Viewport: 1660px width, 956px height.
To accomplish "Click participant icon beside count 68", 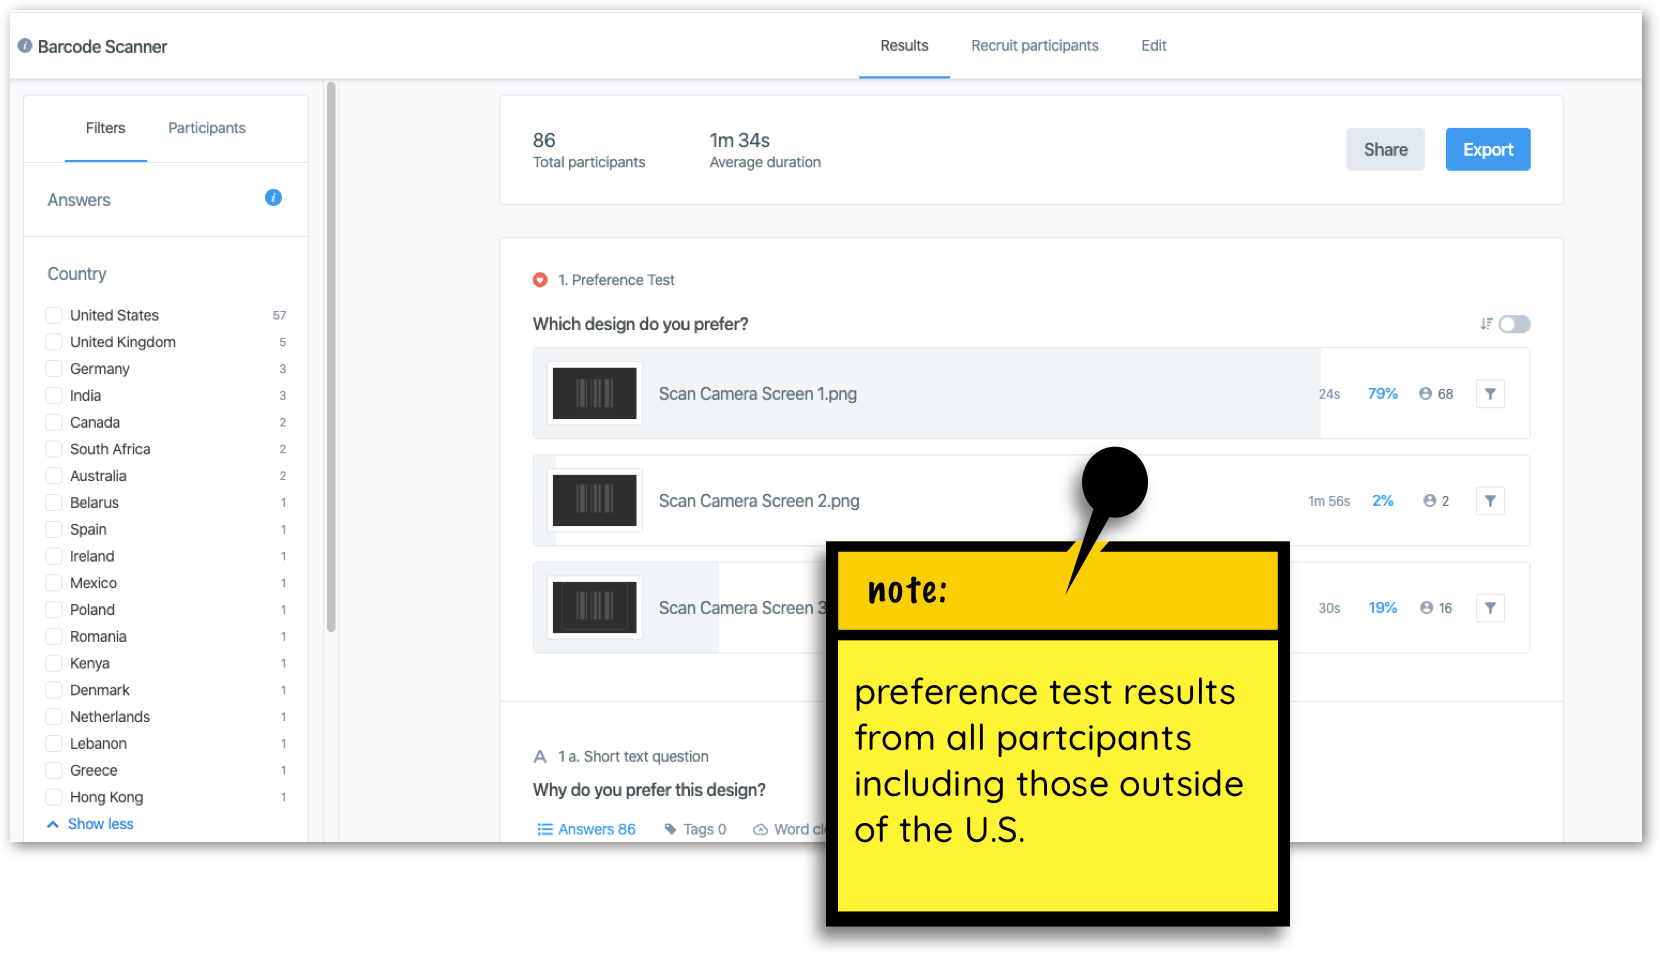I will pos(1425,394).
